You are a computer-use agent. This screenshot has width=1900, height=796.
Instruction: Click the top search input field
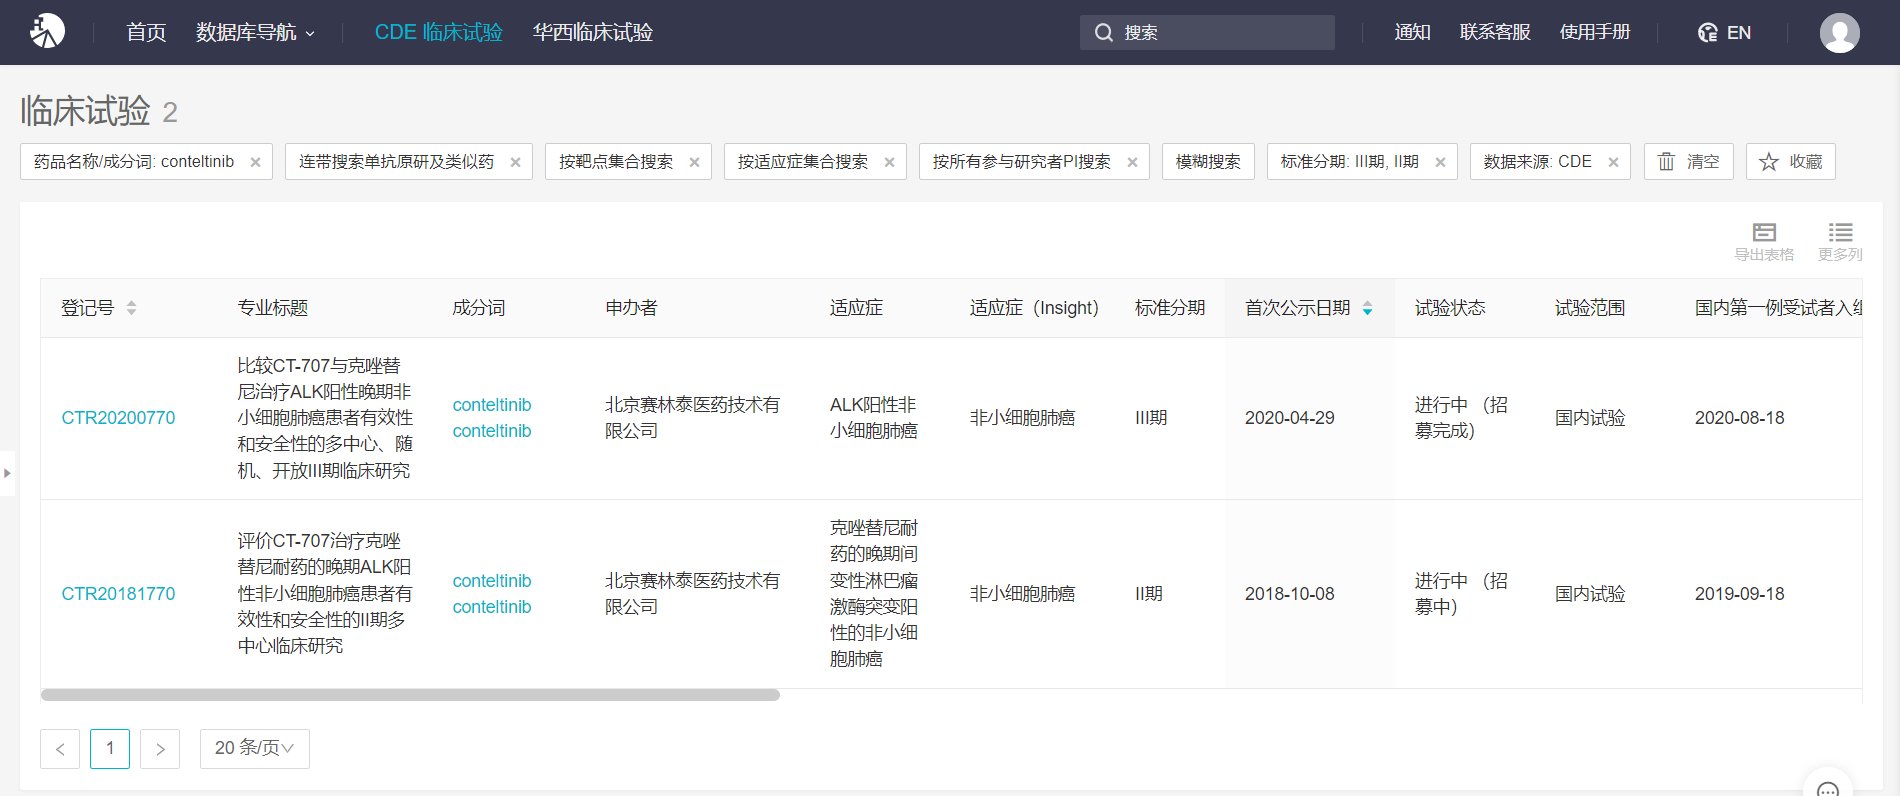tap(1220, 33)
